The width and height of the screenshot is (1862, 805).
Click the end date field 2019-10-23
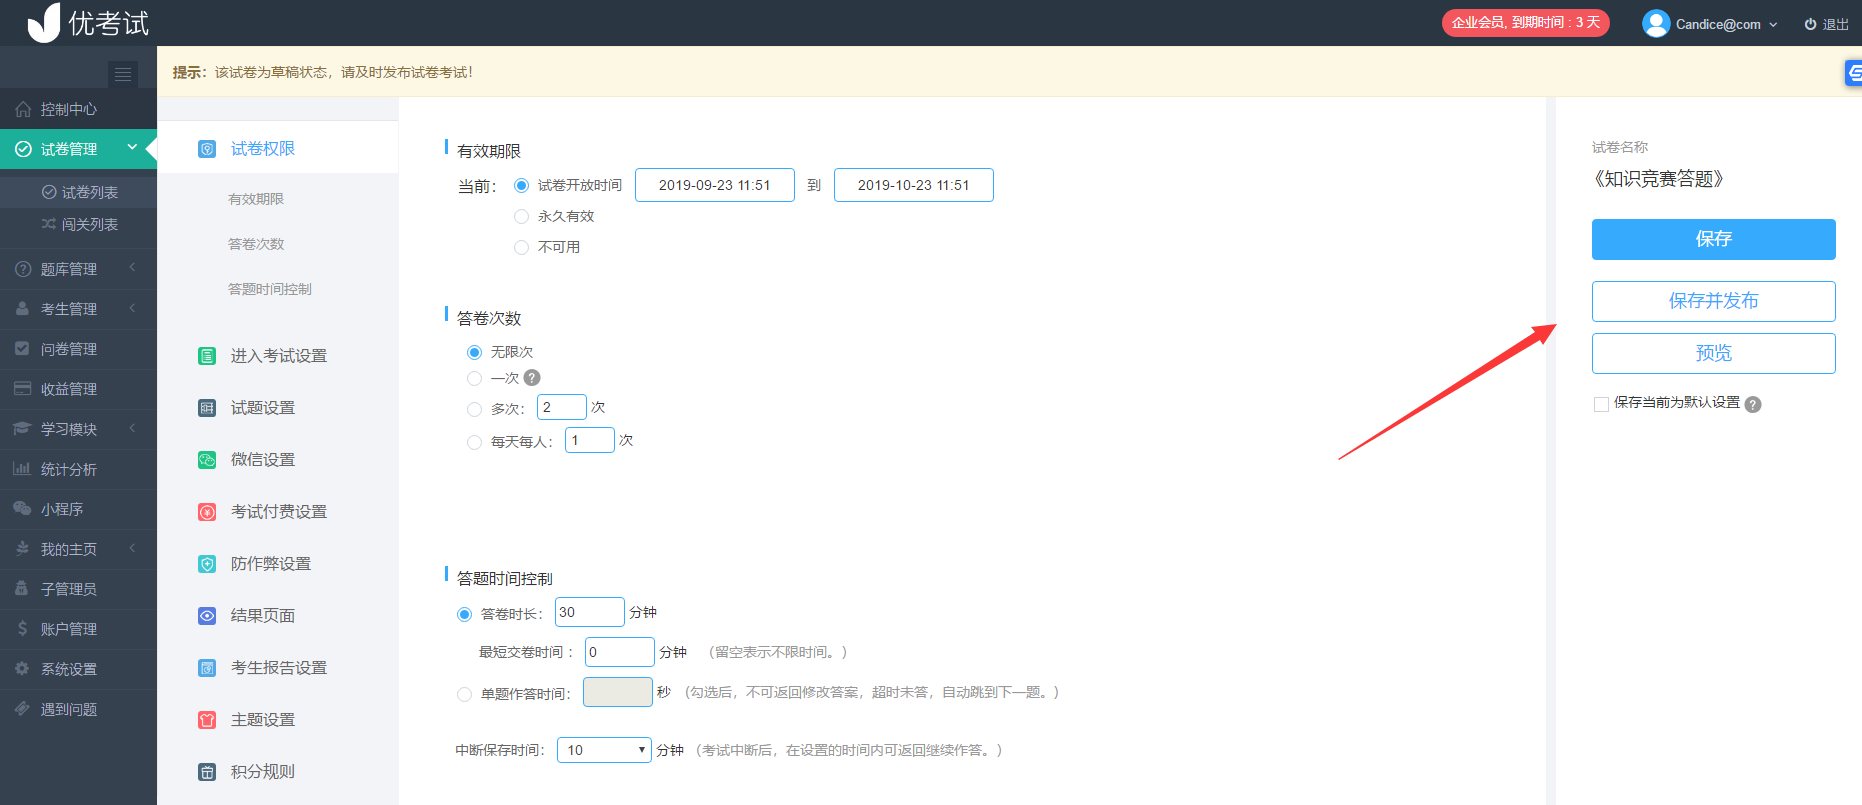point(914,185)
